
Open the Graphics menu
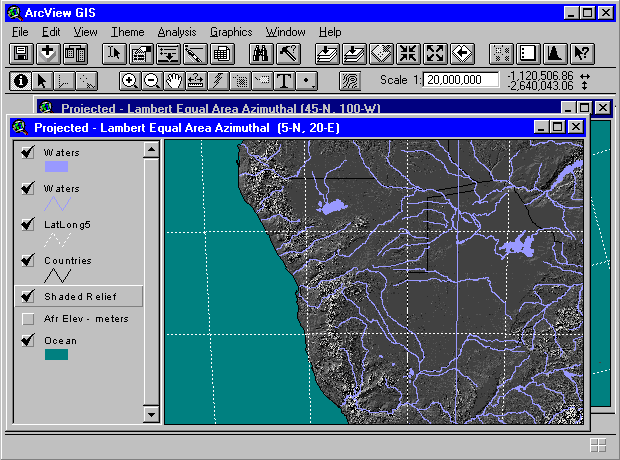(231, 32)
